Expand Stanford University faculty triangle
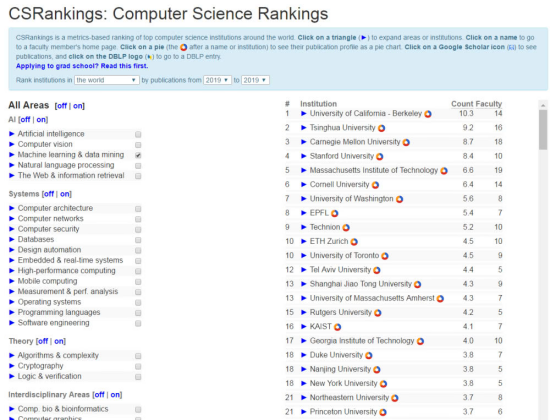 coord(304,156)
